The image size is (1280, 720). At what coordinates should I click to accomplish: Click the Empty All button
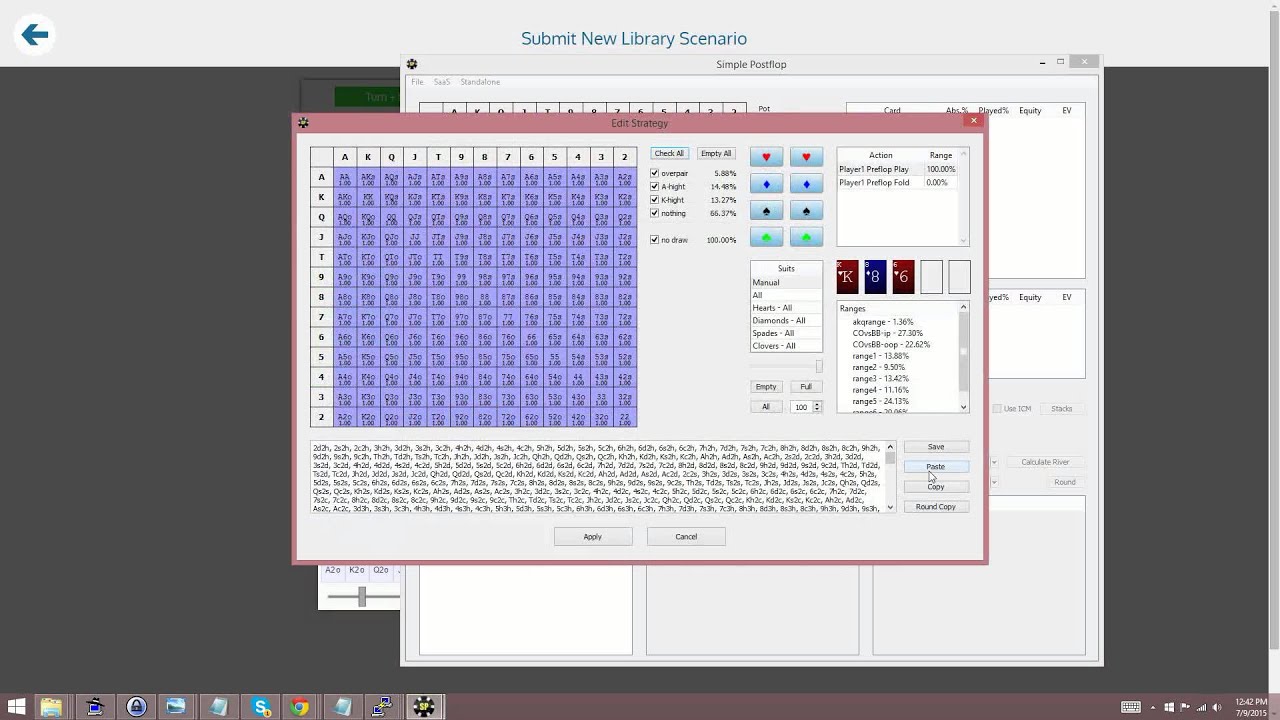coord(716,153)
